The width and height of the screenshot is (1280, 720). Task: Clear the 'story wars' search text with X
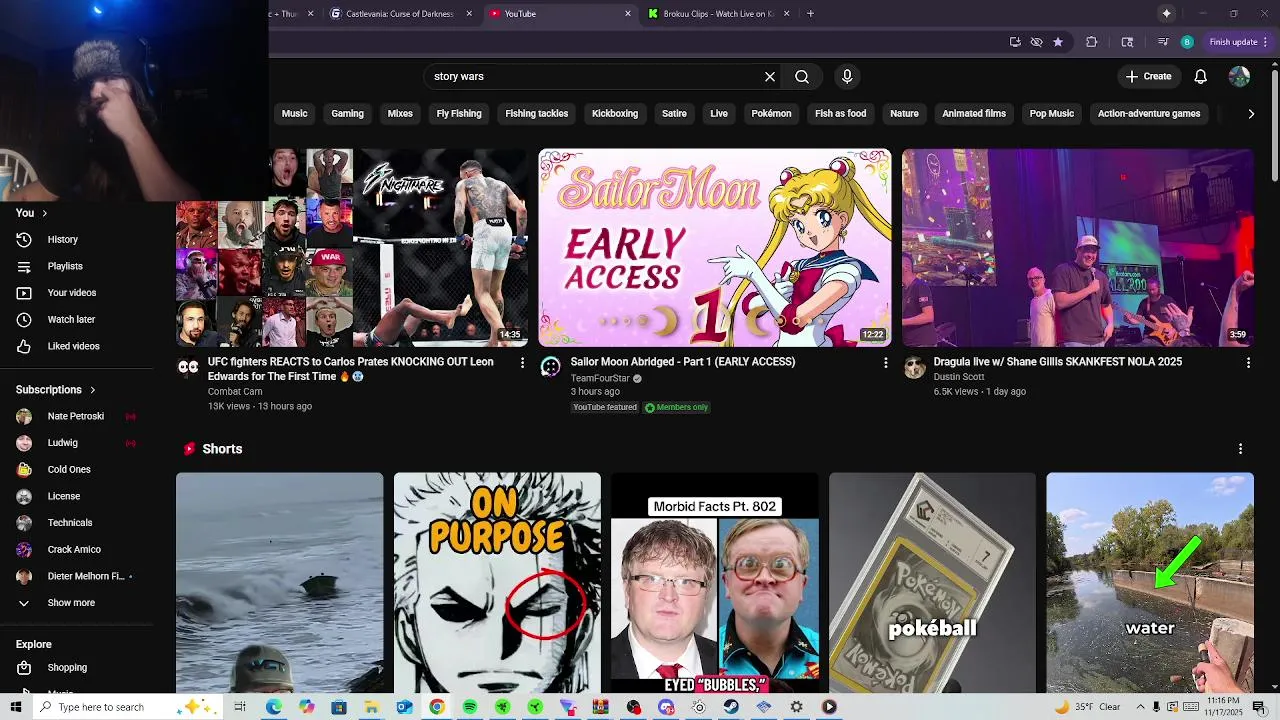point(770,76)
